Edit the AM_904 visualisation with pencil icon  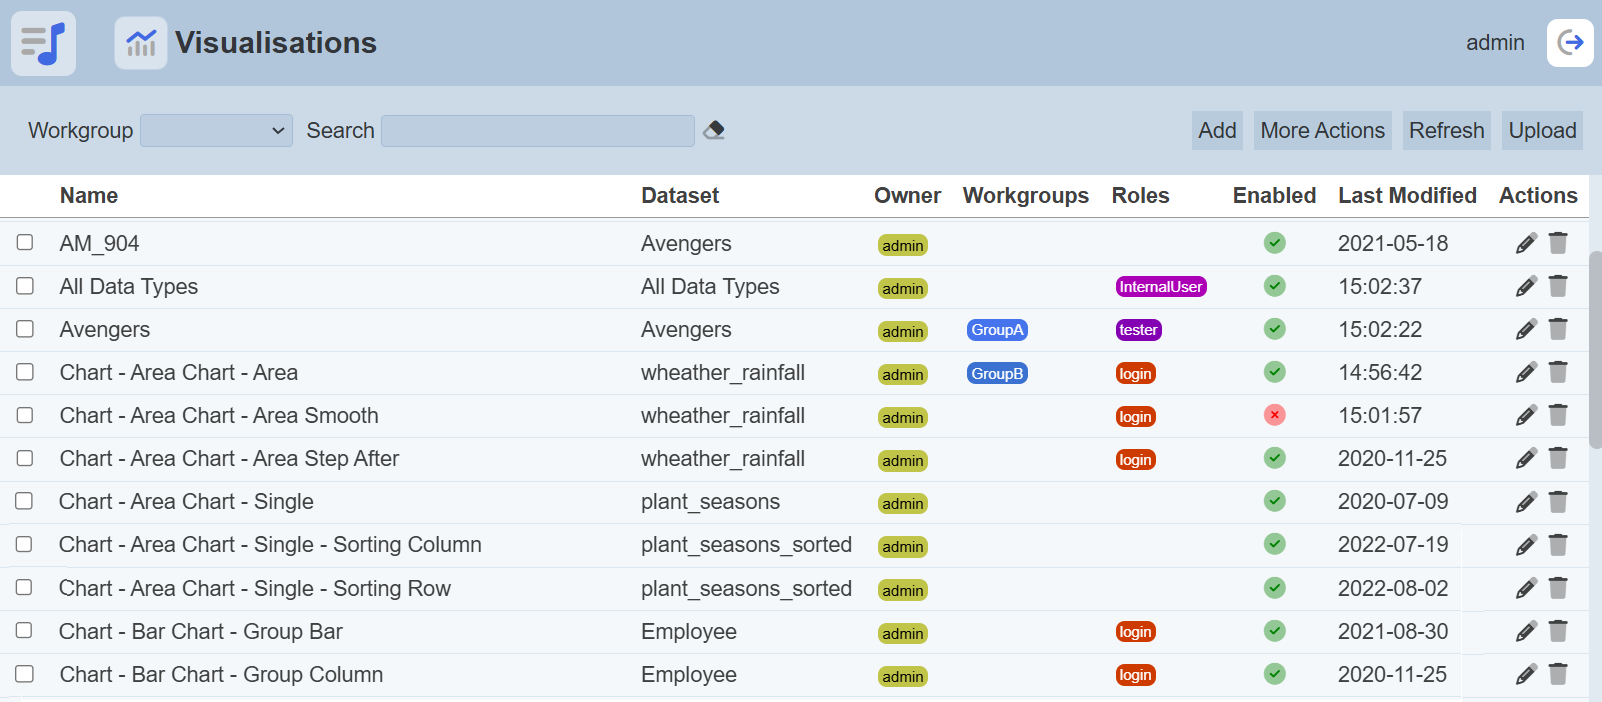[x=1525, y=244]
